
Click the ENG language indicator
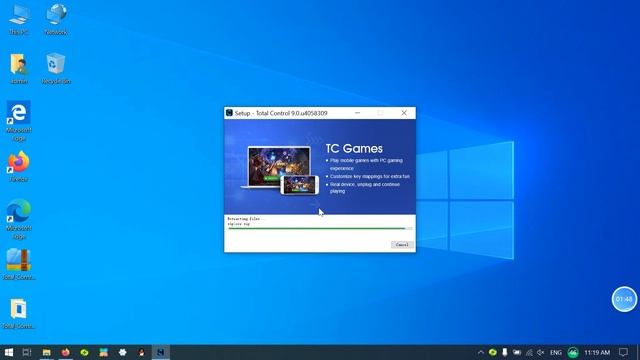556,352
